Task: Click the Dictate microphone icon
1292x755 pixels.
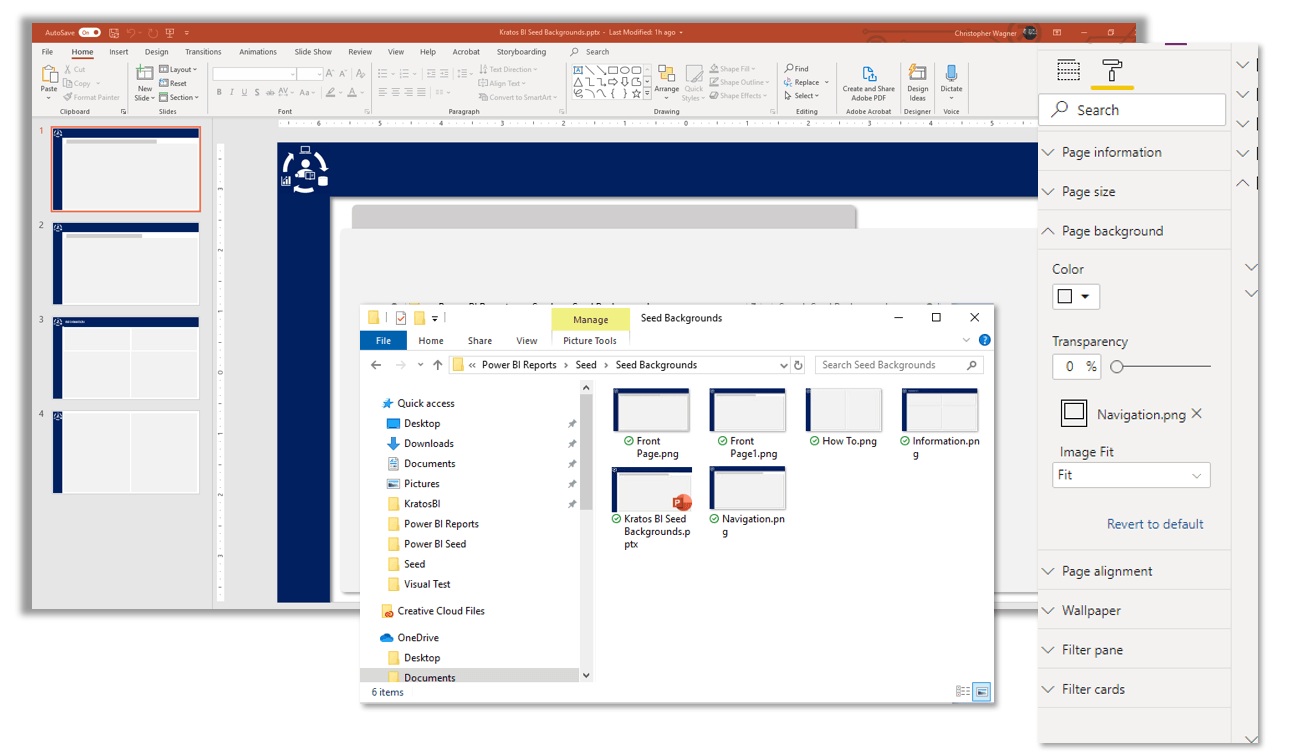Action: (x=951, y=76)
